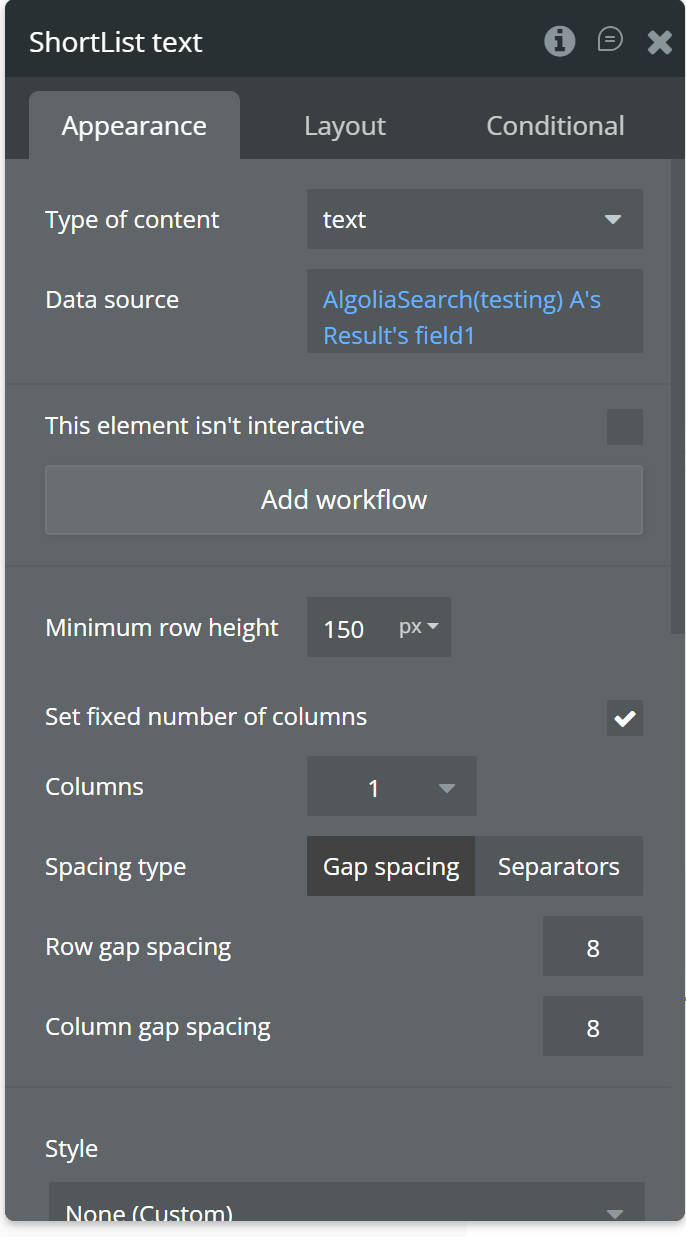Close the ShortList text panel
Viewport: 686px width, 1237px height.
[x=660, y=42]
